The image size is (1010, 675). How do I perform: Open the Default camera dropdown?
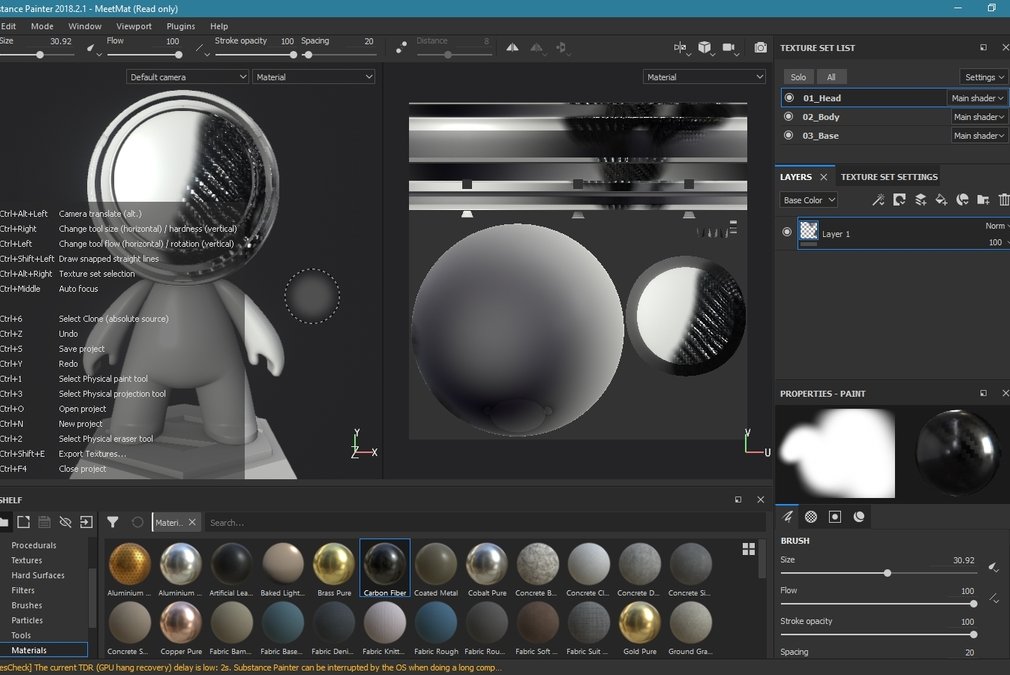click(187, 77)
